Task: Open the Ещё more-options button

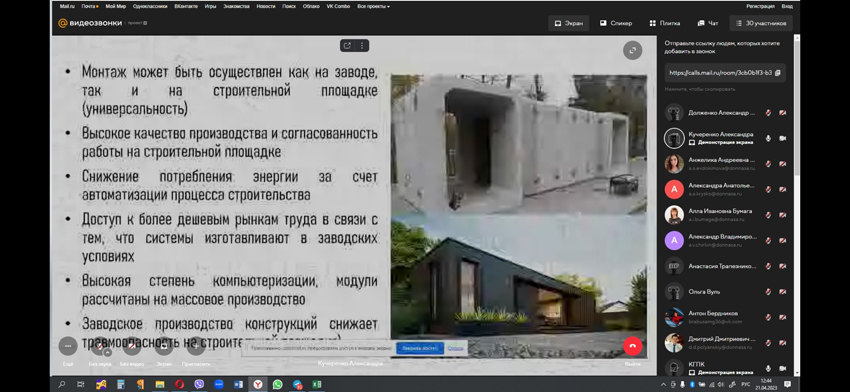Action: click(x=68, y=346)
